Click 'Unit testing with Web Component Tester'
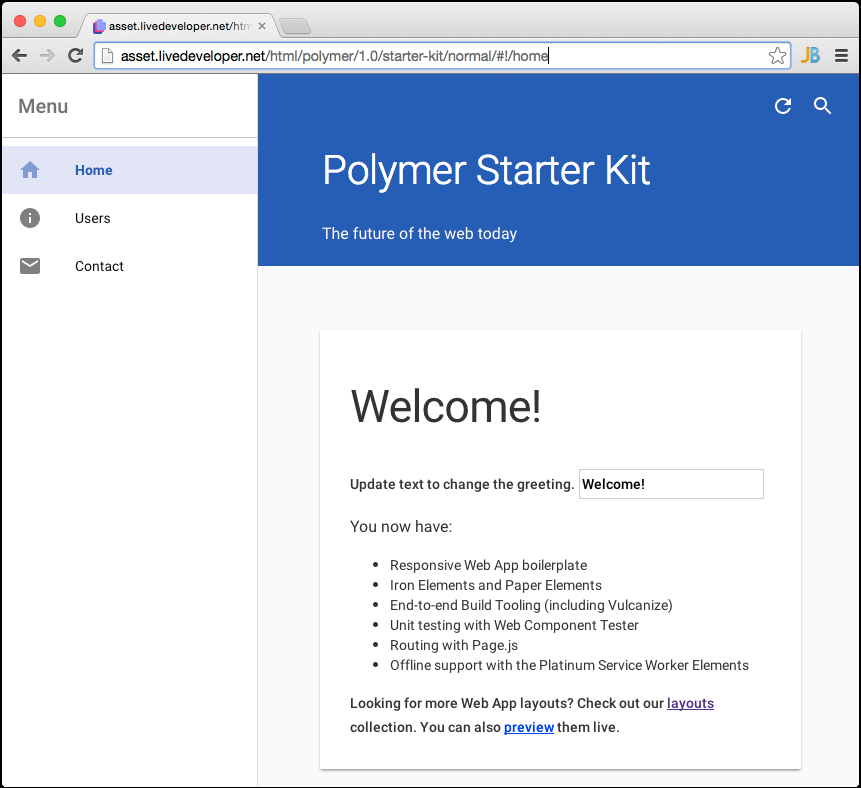861x788 pixels. pyautogui.click(x=514, y=625)
